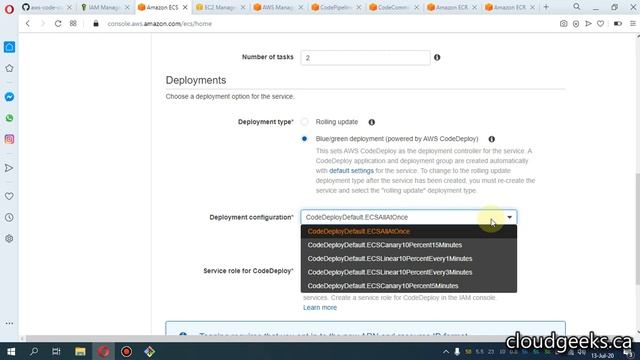Show info icon for Blue/green deployment
Screen dimensions: 640x360
tap(492, 139)
